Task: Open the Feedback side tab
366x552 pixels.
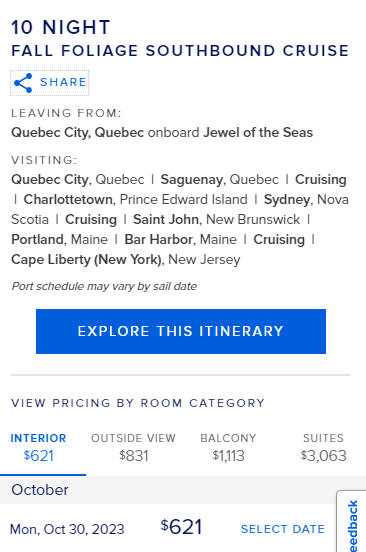Action: (x=352, y=523)
